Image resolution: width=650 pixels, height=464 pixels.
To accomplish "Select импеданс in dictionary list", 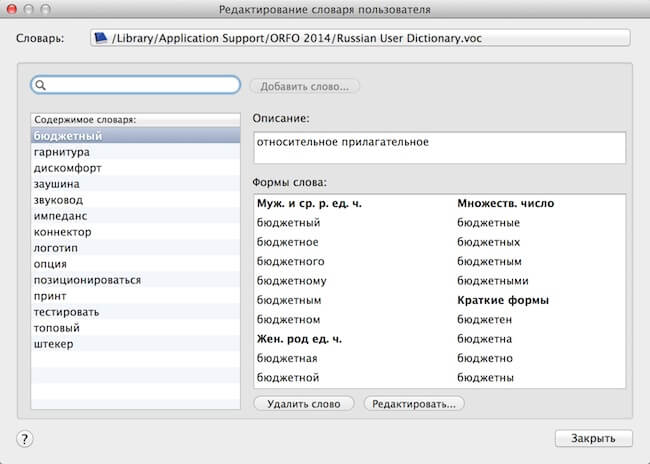I will click(x=136, y=216).
